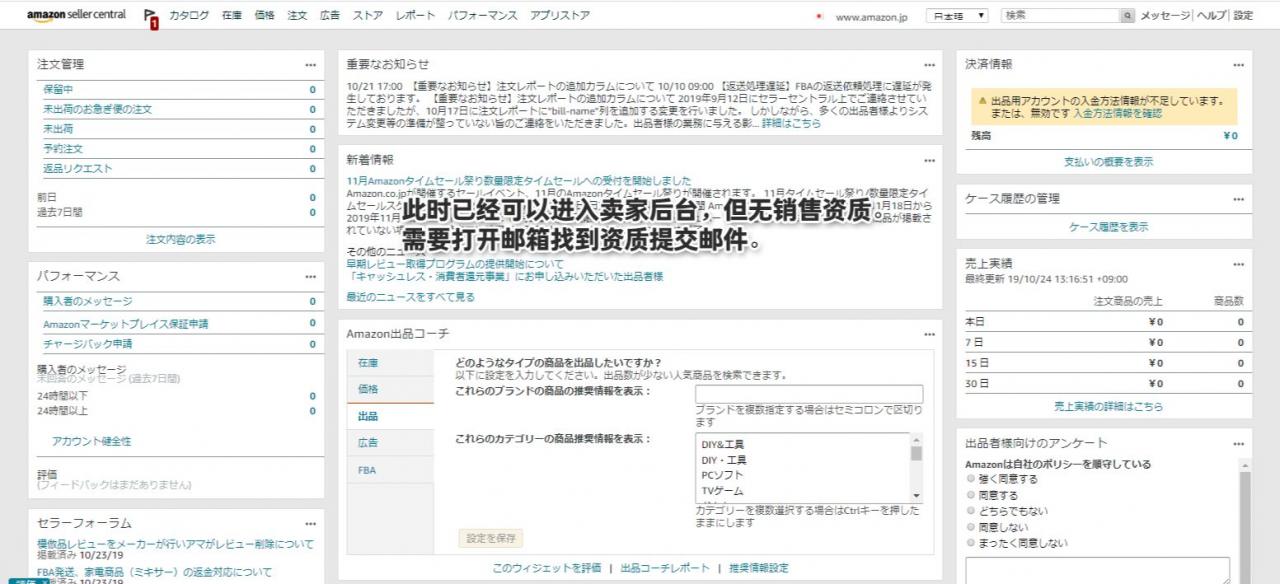Open the 未出荷のお急ぎ便の注文 link
Screen dimensions: 1280x584
pyautogui.click(x=97, y=109)
